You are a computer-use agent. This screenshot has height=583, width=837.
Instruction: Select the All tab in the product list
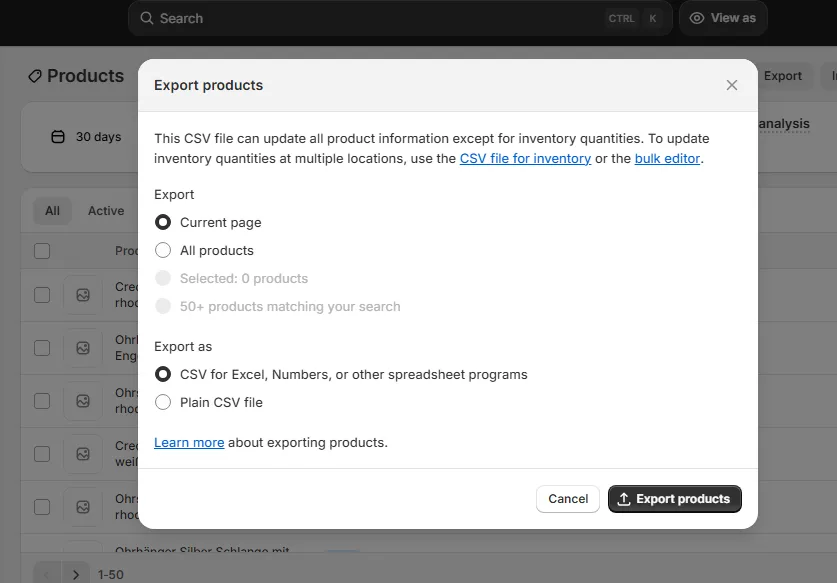point(52,211)
